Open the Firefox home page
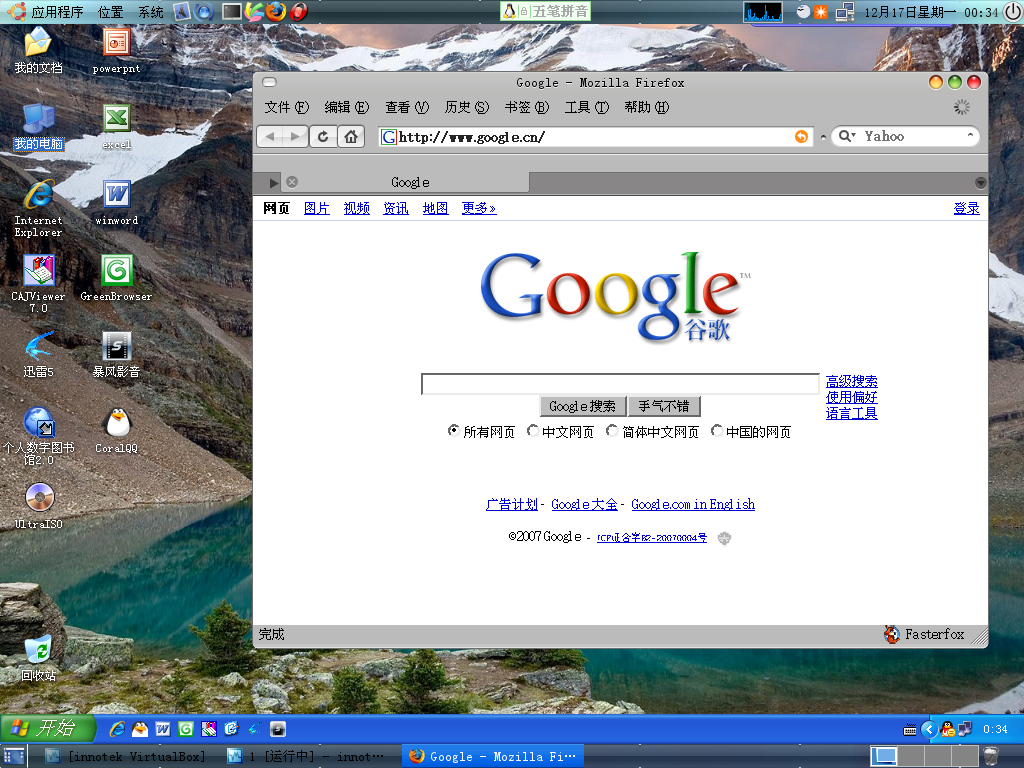Image resolution: width=1024 pixels, height=768 pixels. point(351,136)
